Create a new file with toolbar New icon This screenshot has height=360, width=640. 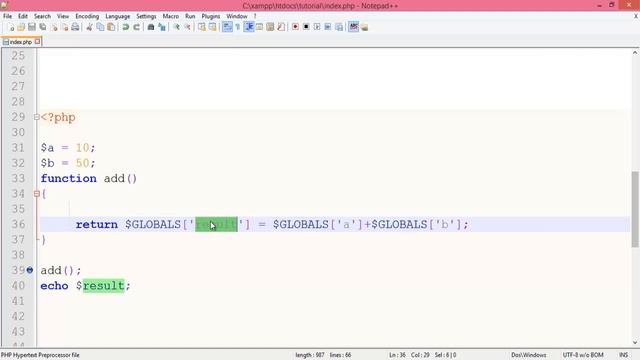pos(11,27)
